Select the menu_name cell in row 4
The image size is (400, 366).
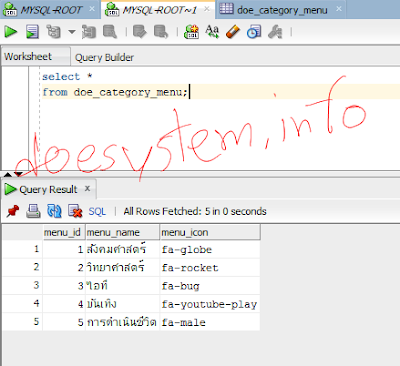coord(123,304)
